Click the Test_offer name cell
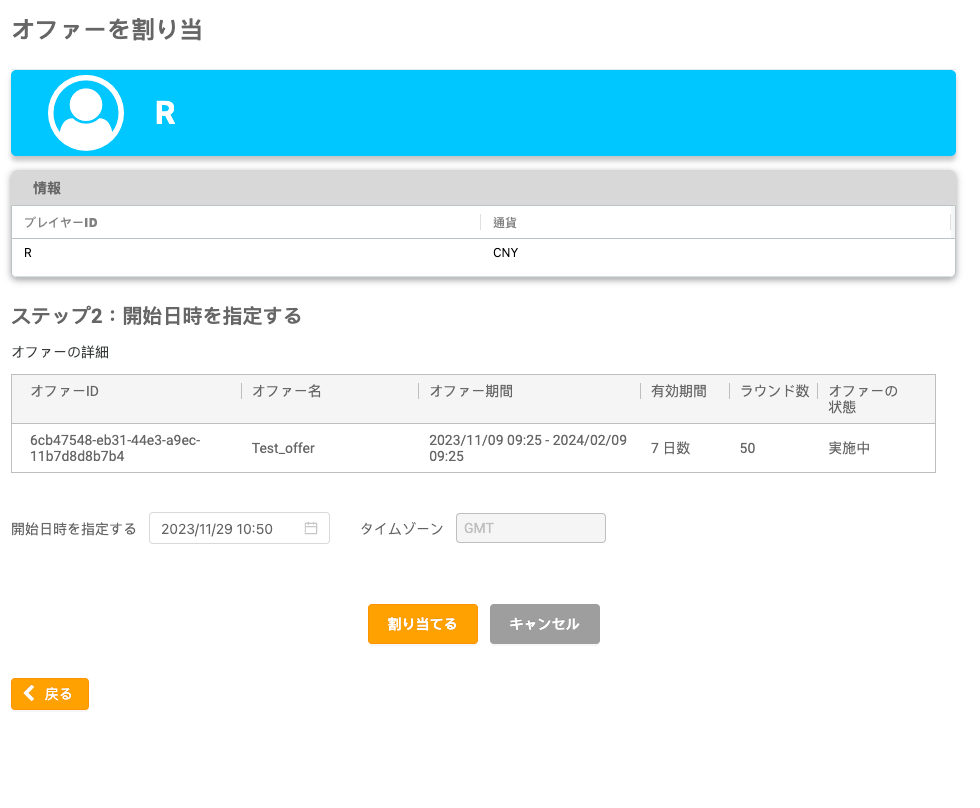Viewport: 980px width, 808px height. [x=283, y=448]
